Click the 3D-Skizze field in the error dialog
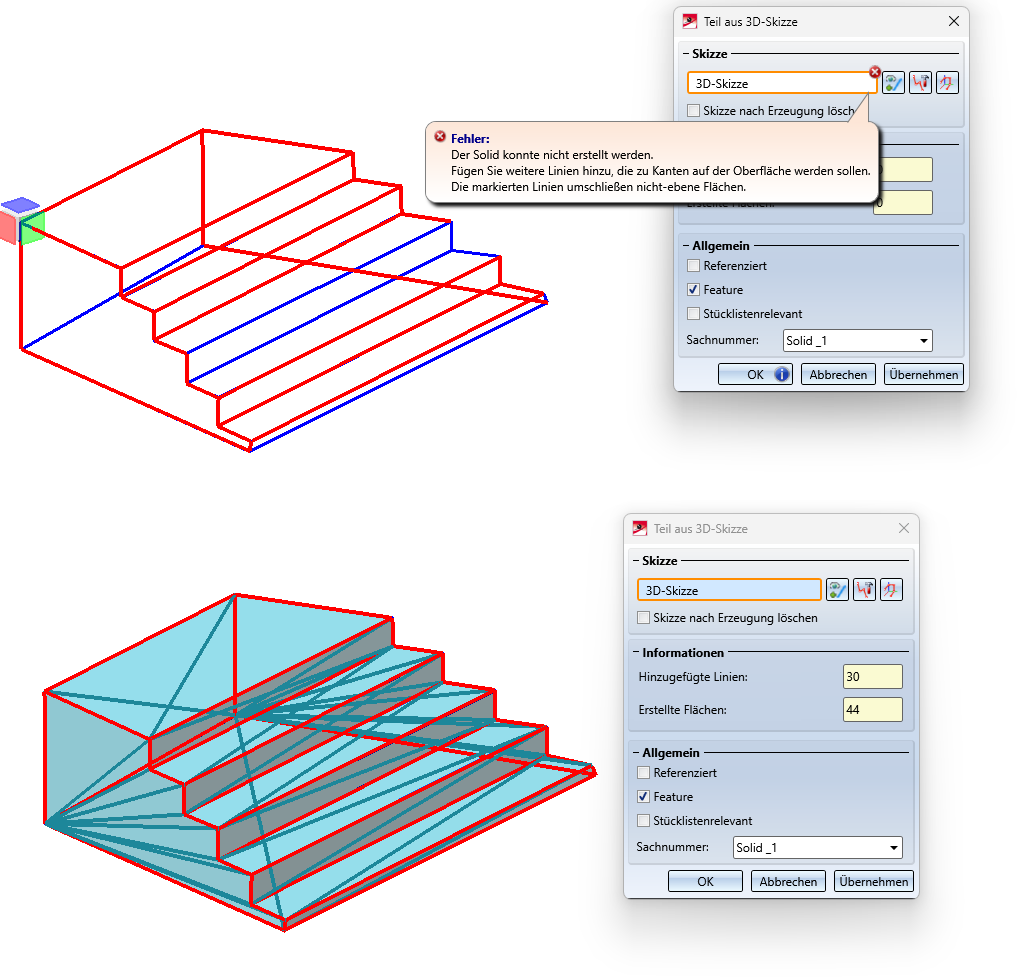The width and height of the screenshot is (1017, 977). [x=782, y=83]
